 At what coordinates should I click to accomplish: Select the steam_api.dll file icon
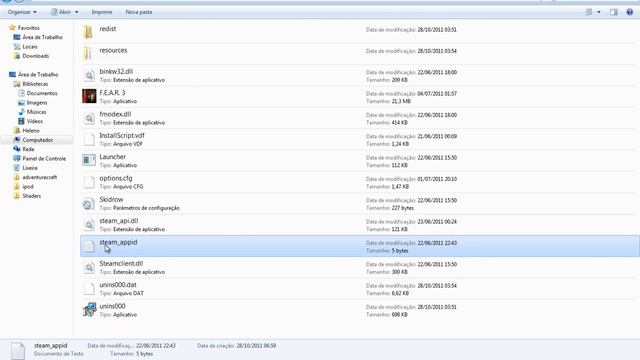coord(89,224)
